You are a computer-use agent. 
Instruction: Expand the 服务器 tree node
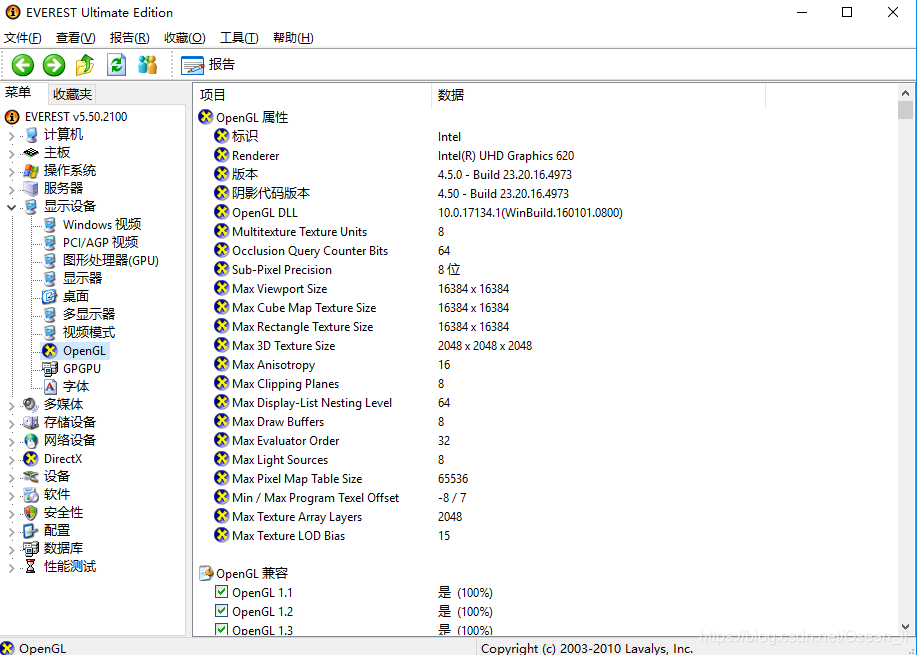pyautogui.click(x=11, y=189)
